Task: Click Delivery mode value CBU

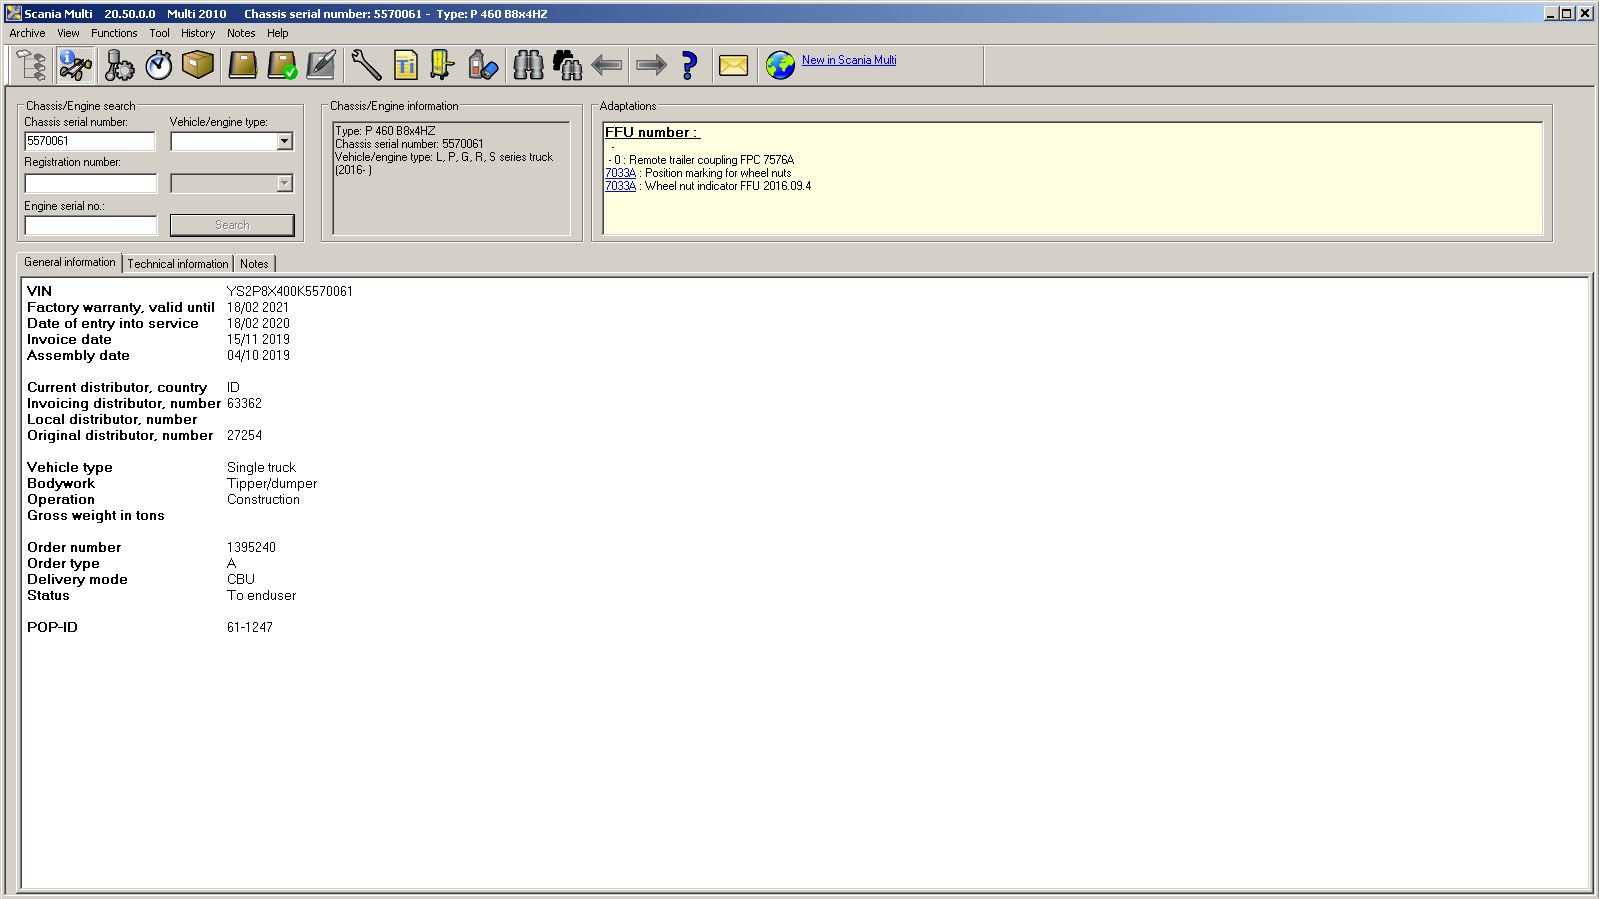Action: coord(241,579)
